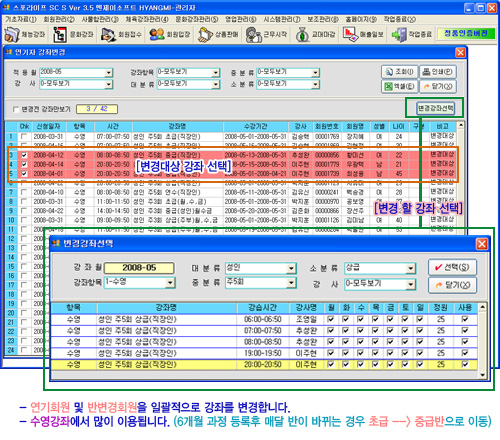Image resolution: width=500 pixels, height=440 pixels.
Task: Open 회원접수 from the toolbar
Action: [122, 34]
